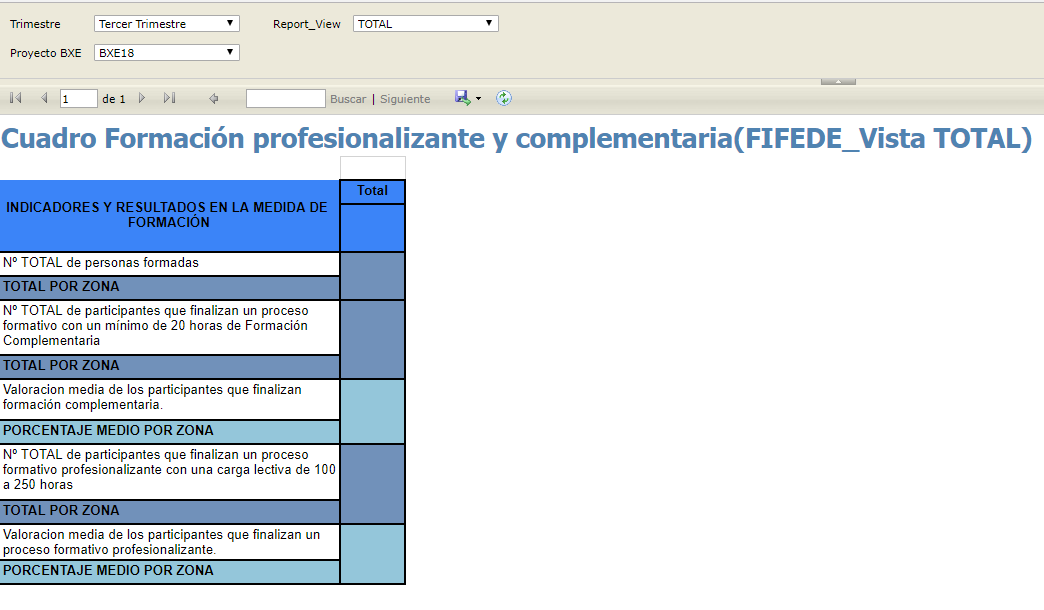Go to the previous report page
The height and width of the screenshot is (610, 1044).
point(44,98)
